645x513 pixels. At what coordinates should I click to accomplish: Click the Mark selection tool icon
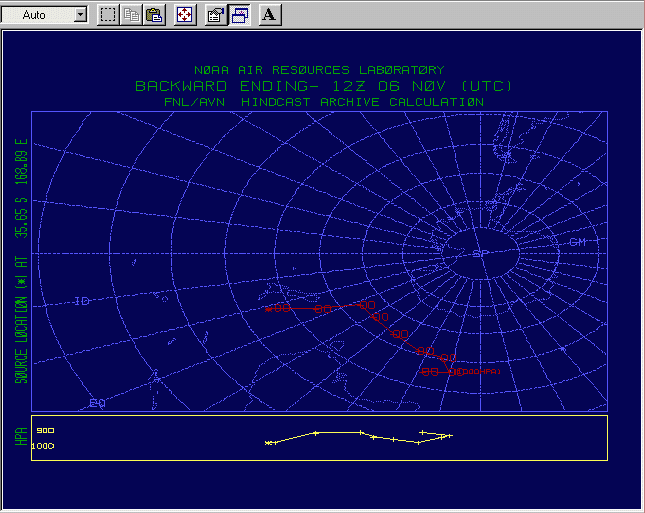point(108,15)
